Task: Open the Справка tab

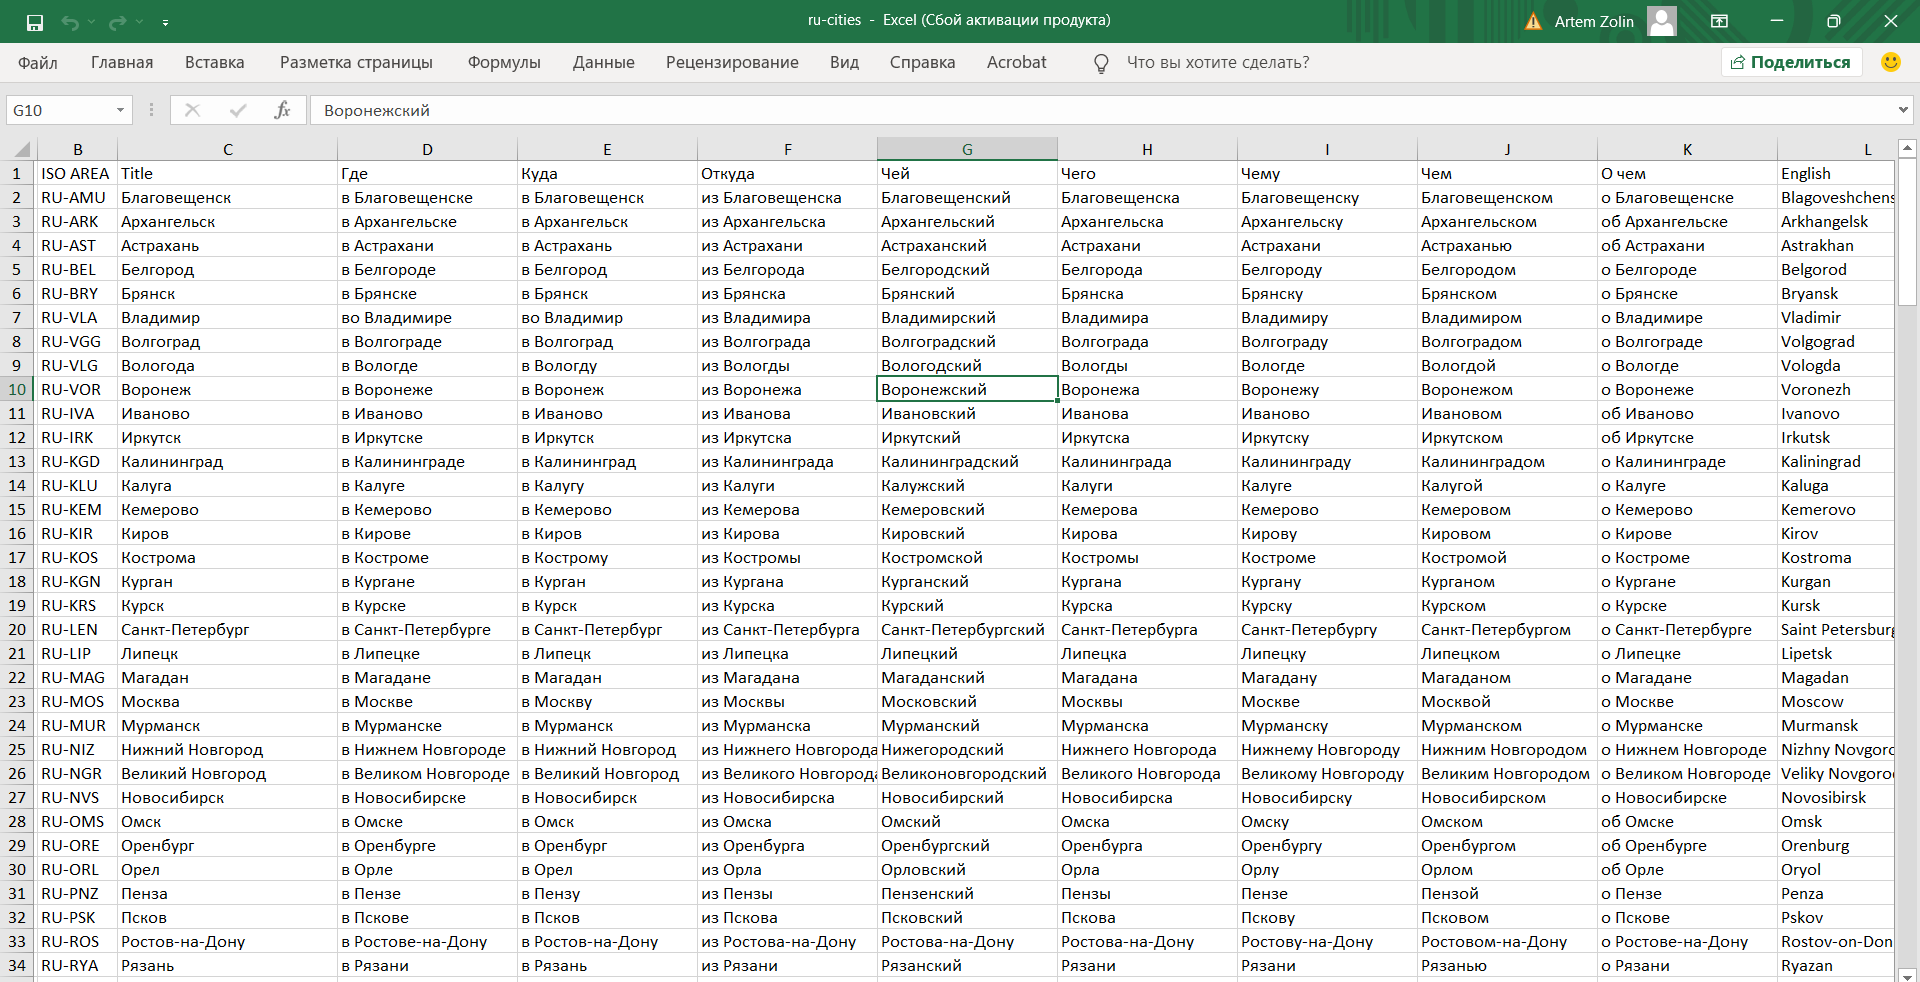Action: [x=922, y=62]
